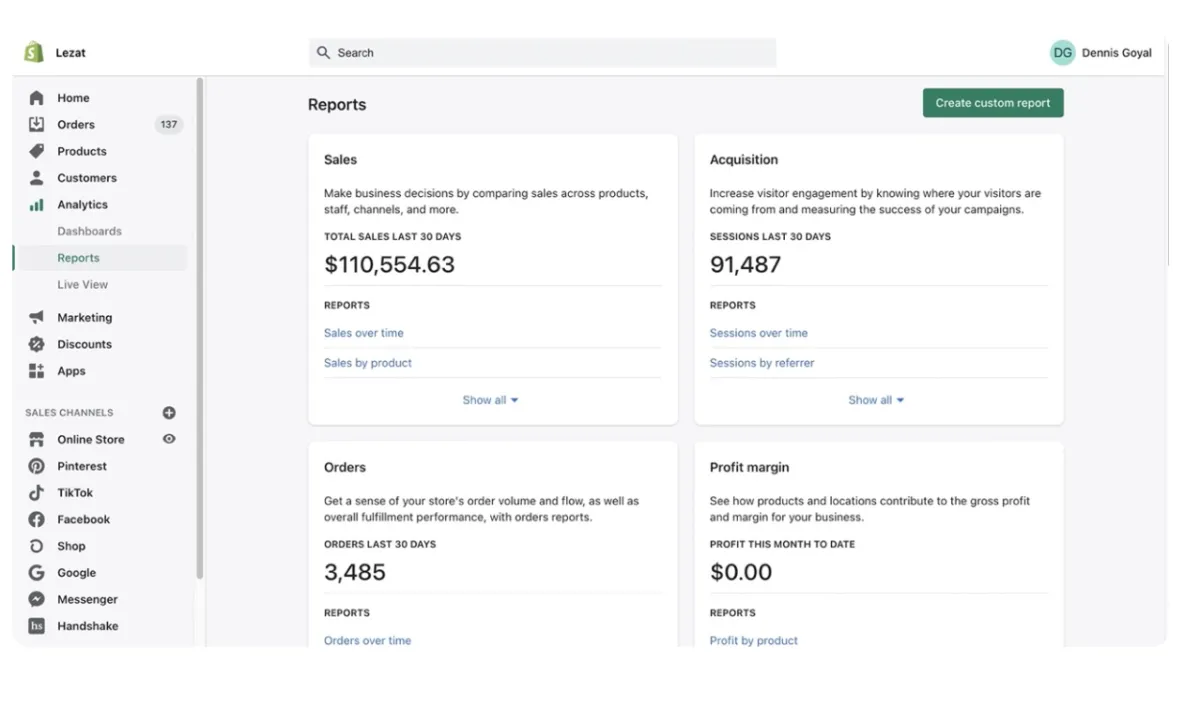Open the Discounts badge icon
Screen dimensions: 1200x707
[x=37, y=344]
